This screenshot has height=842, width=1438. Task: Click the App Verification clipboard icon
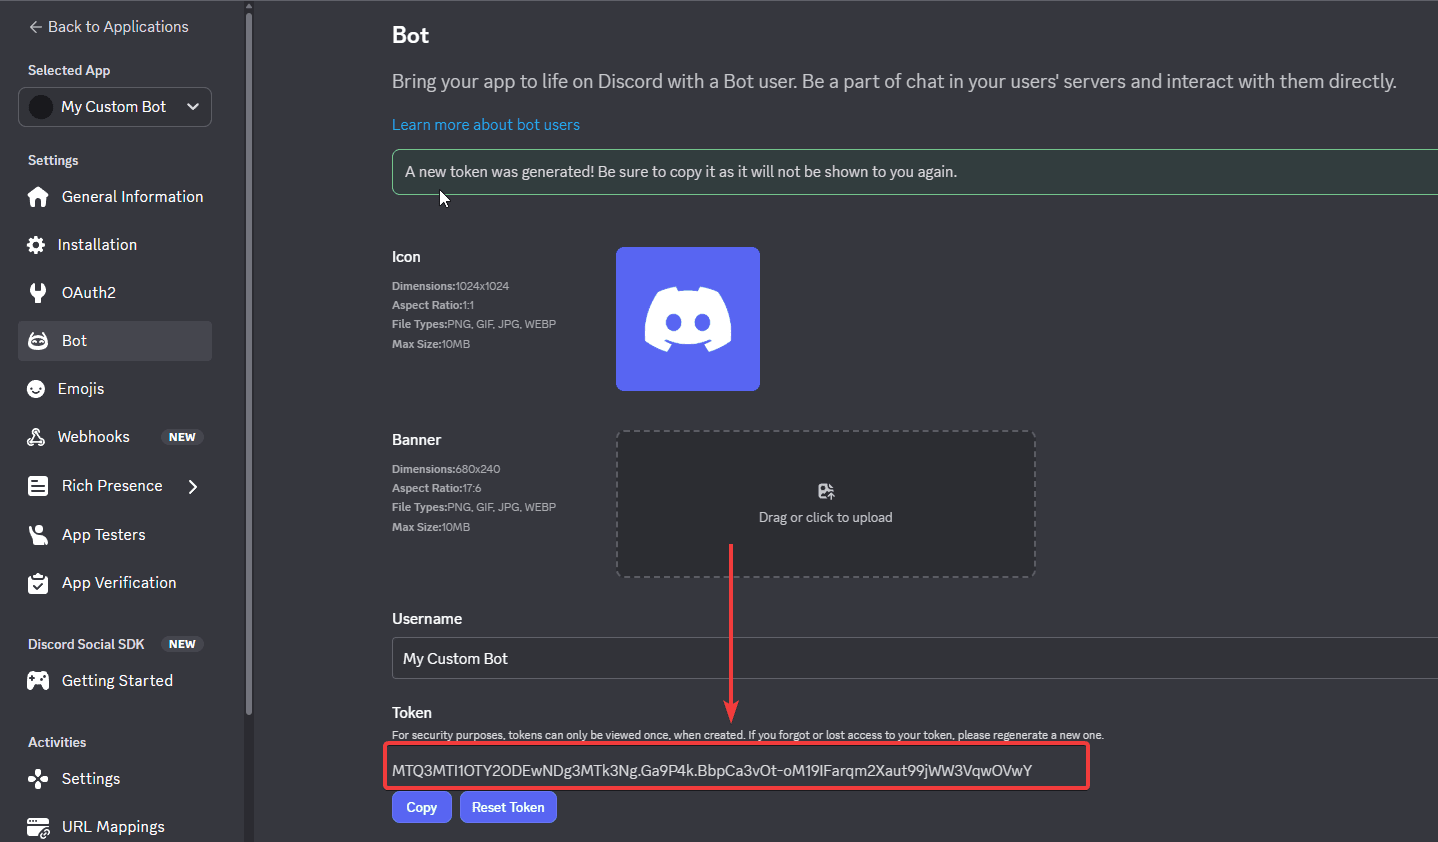(x=38, y=583)
